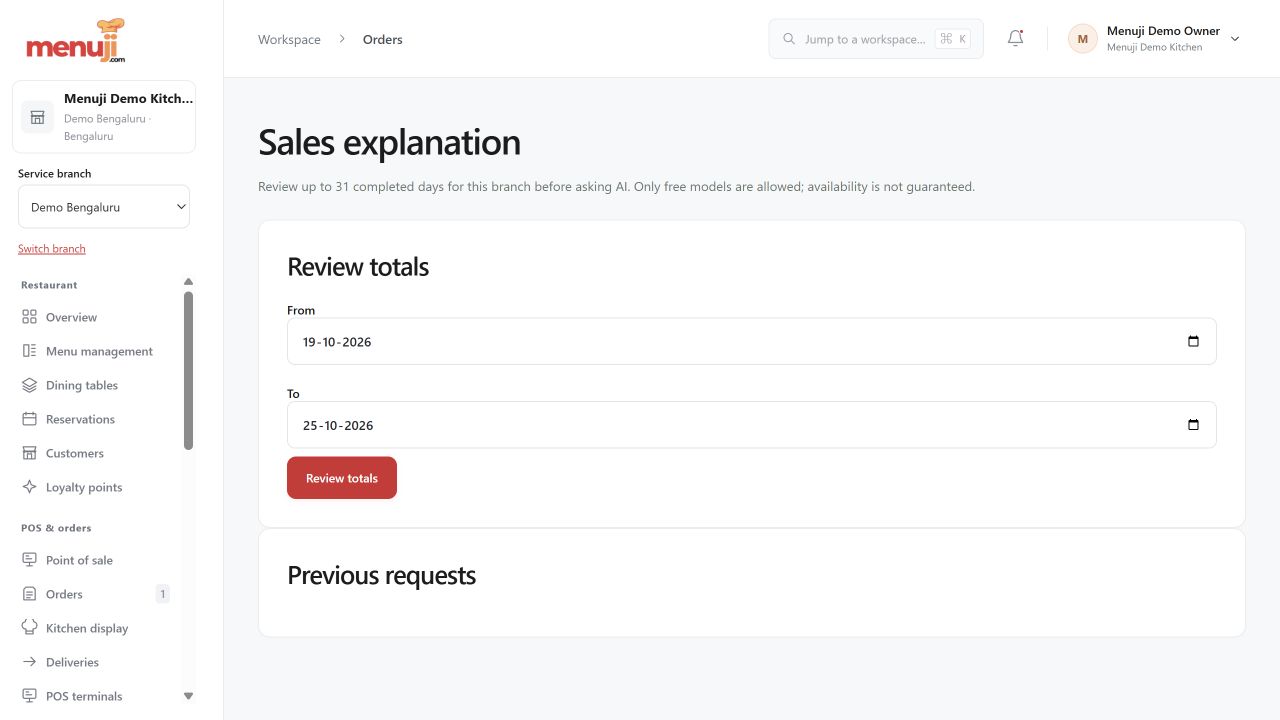Image resolution: width=1280 pixels, height=720 pixels.
Task: Click the To date field 25-10-2026
Action: (x=752, y=425)
